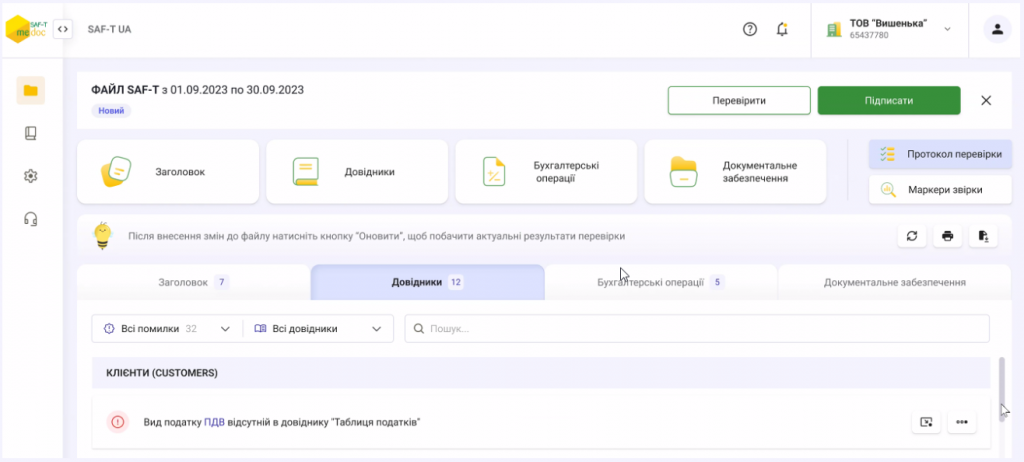Click the green Підписати button
Screen dimensions: 1024x462
click(x=889, y=101)
